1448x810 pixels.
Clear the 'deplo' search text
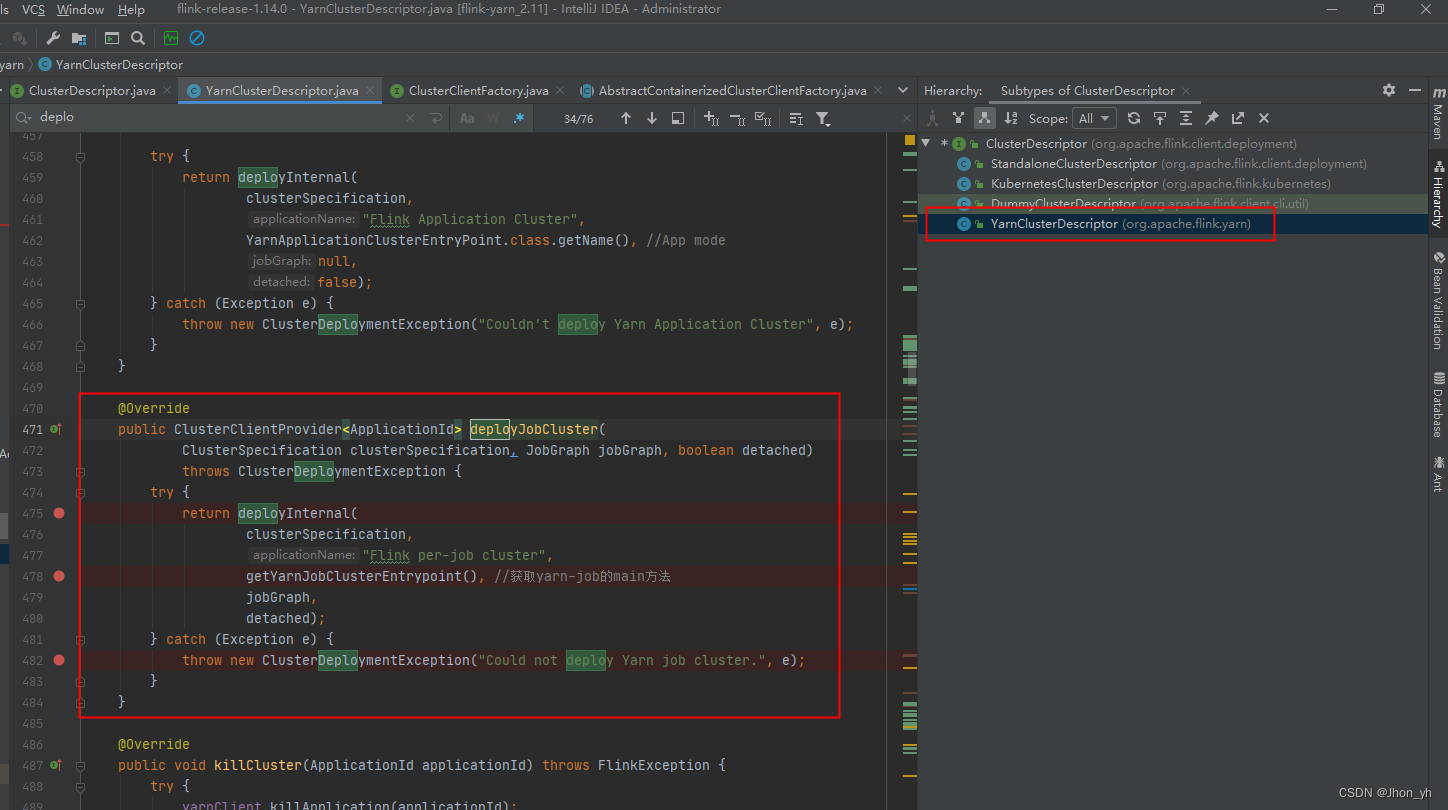tap(410, 118)
